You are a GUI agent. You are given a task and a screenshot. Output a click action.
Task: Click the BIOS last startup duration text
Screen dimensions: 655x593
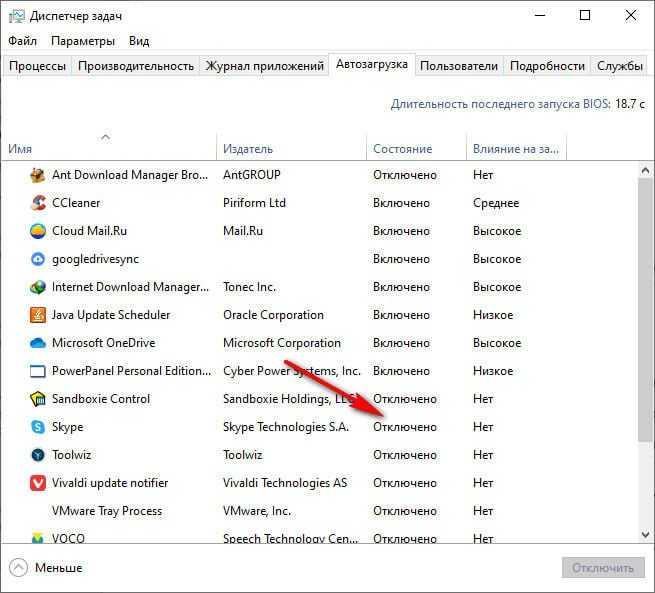518,104
